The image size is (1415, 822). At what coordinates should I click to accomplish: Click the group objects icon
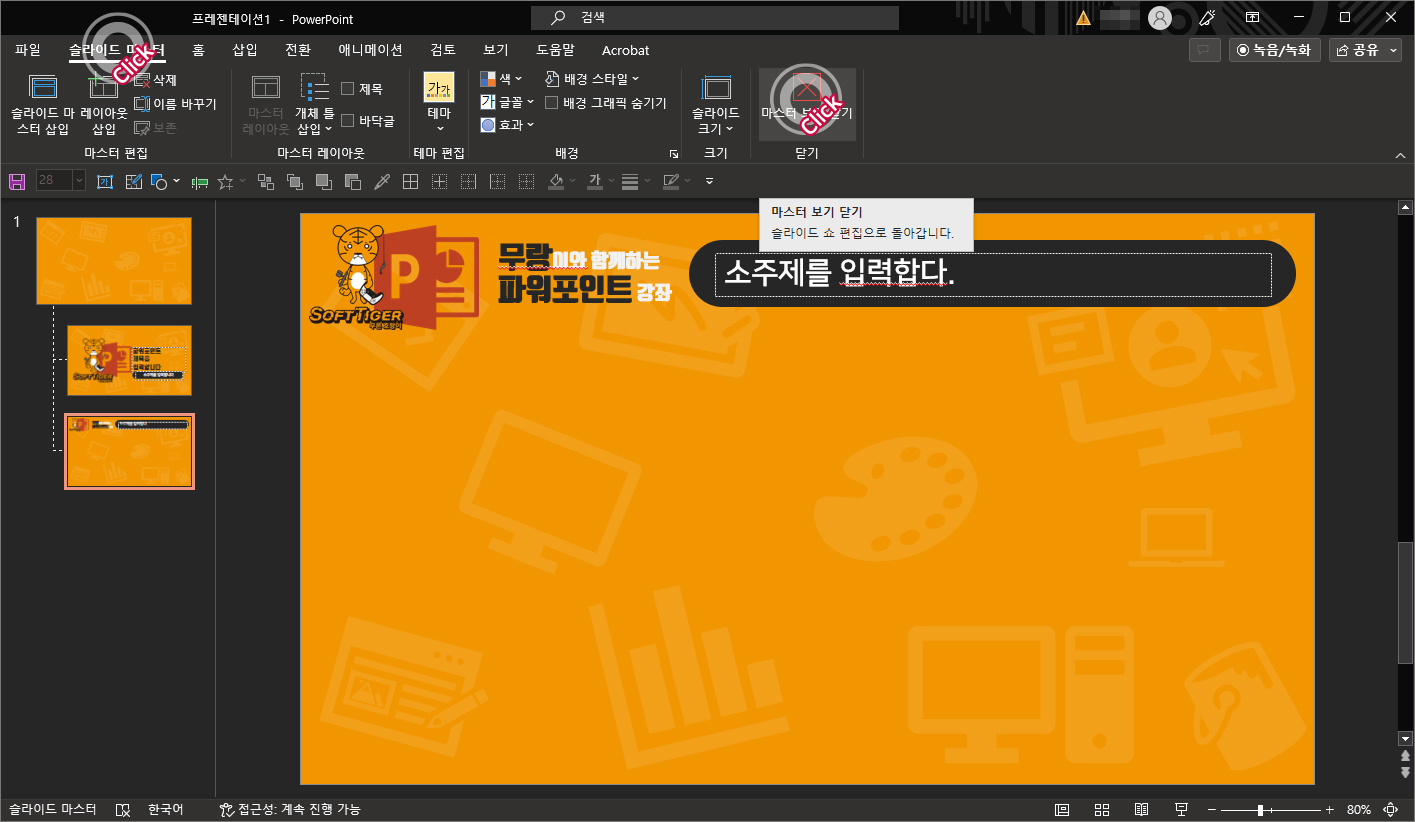point(265,181)
